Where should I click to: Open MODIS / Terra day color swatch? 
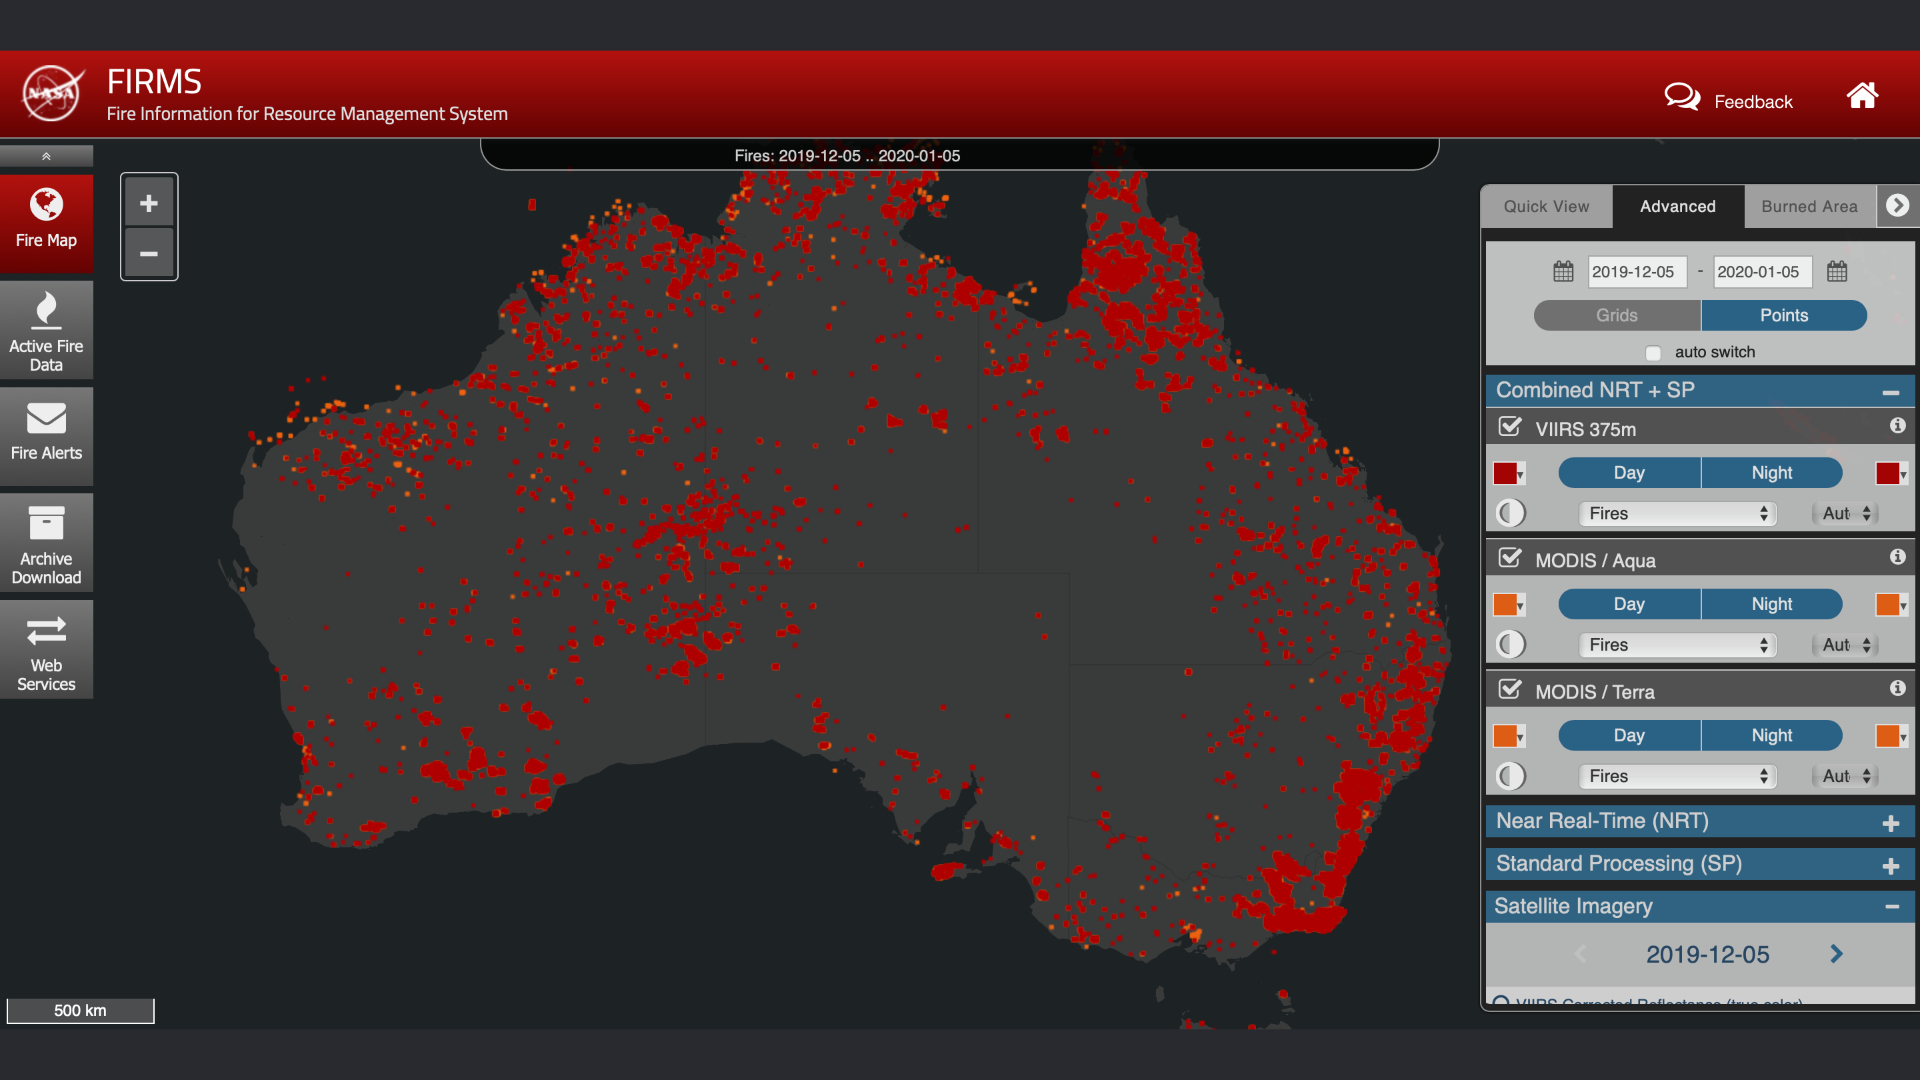(1507, 736)
